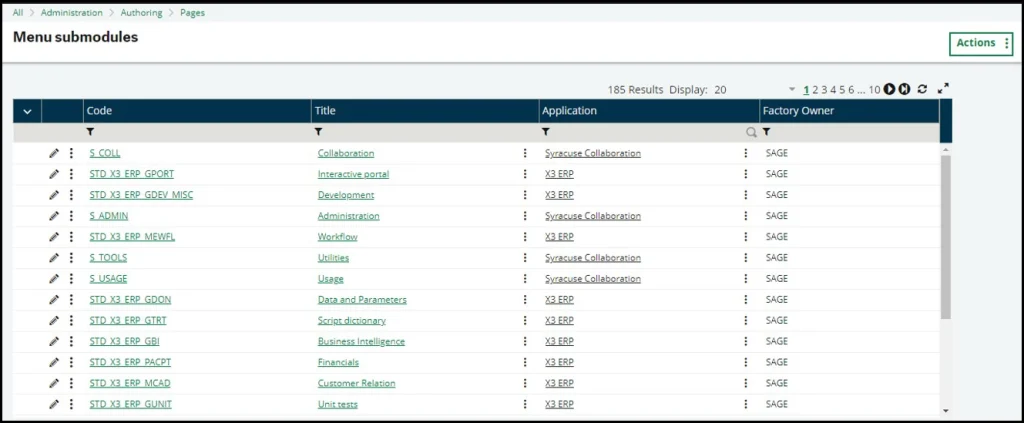
Task: Click filter icon under Code column
Action: [90, 132]
